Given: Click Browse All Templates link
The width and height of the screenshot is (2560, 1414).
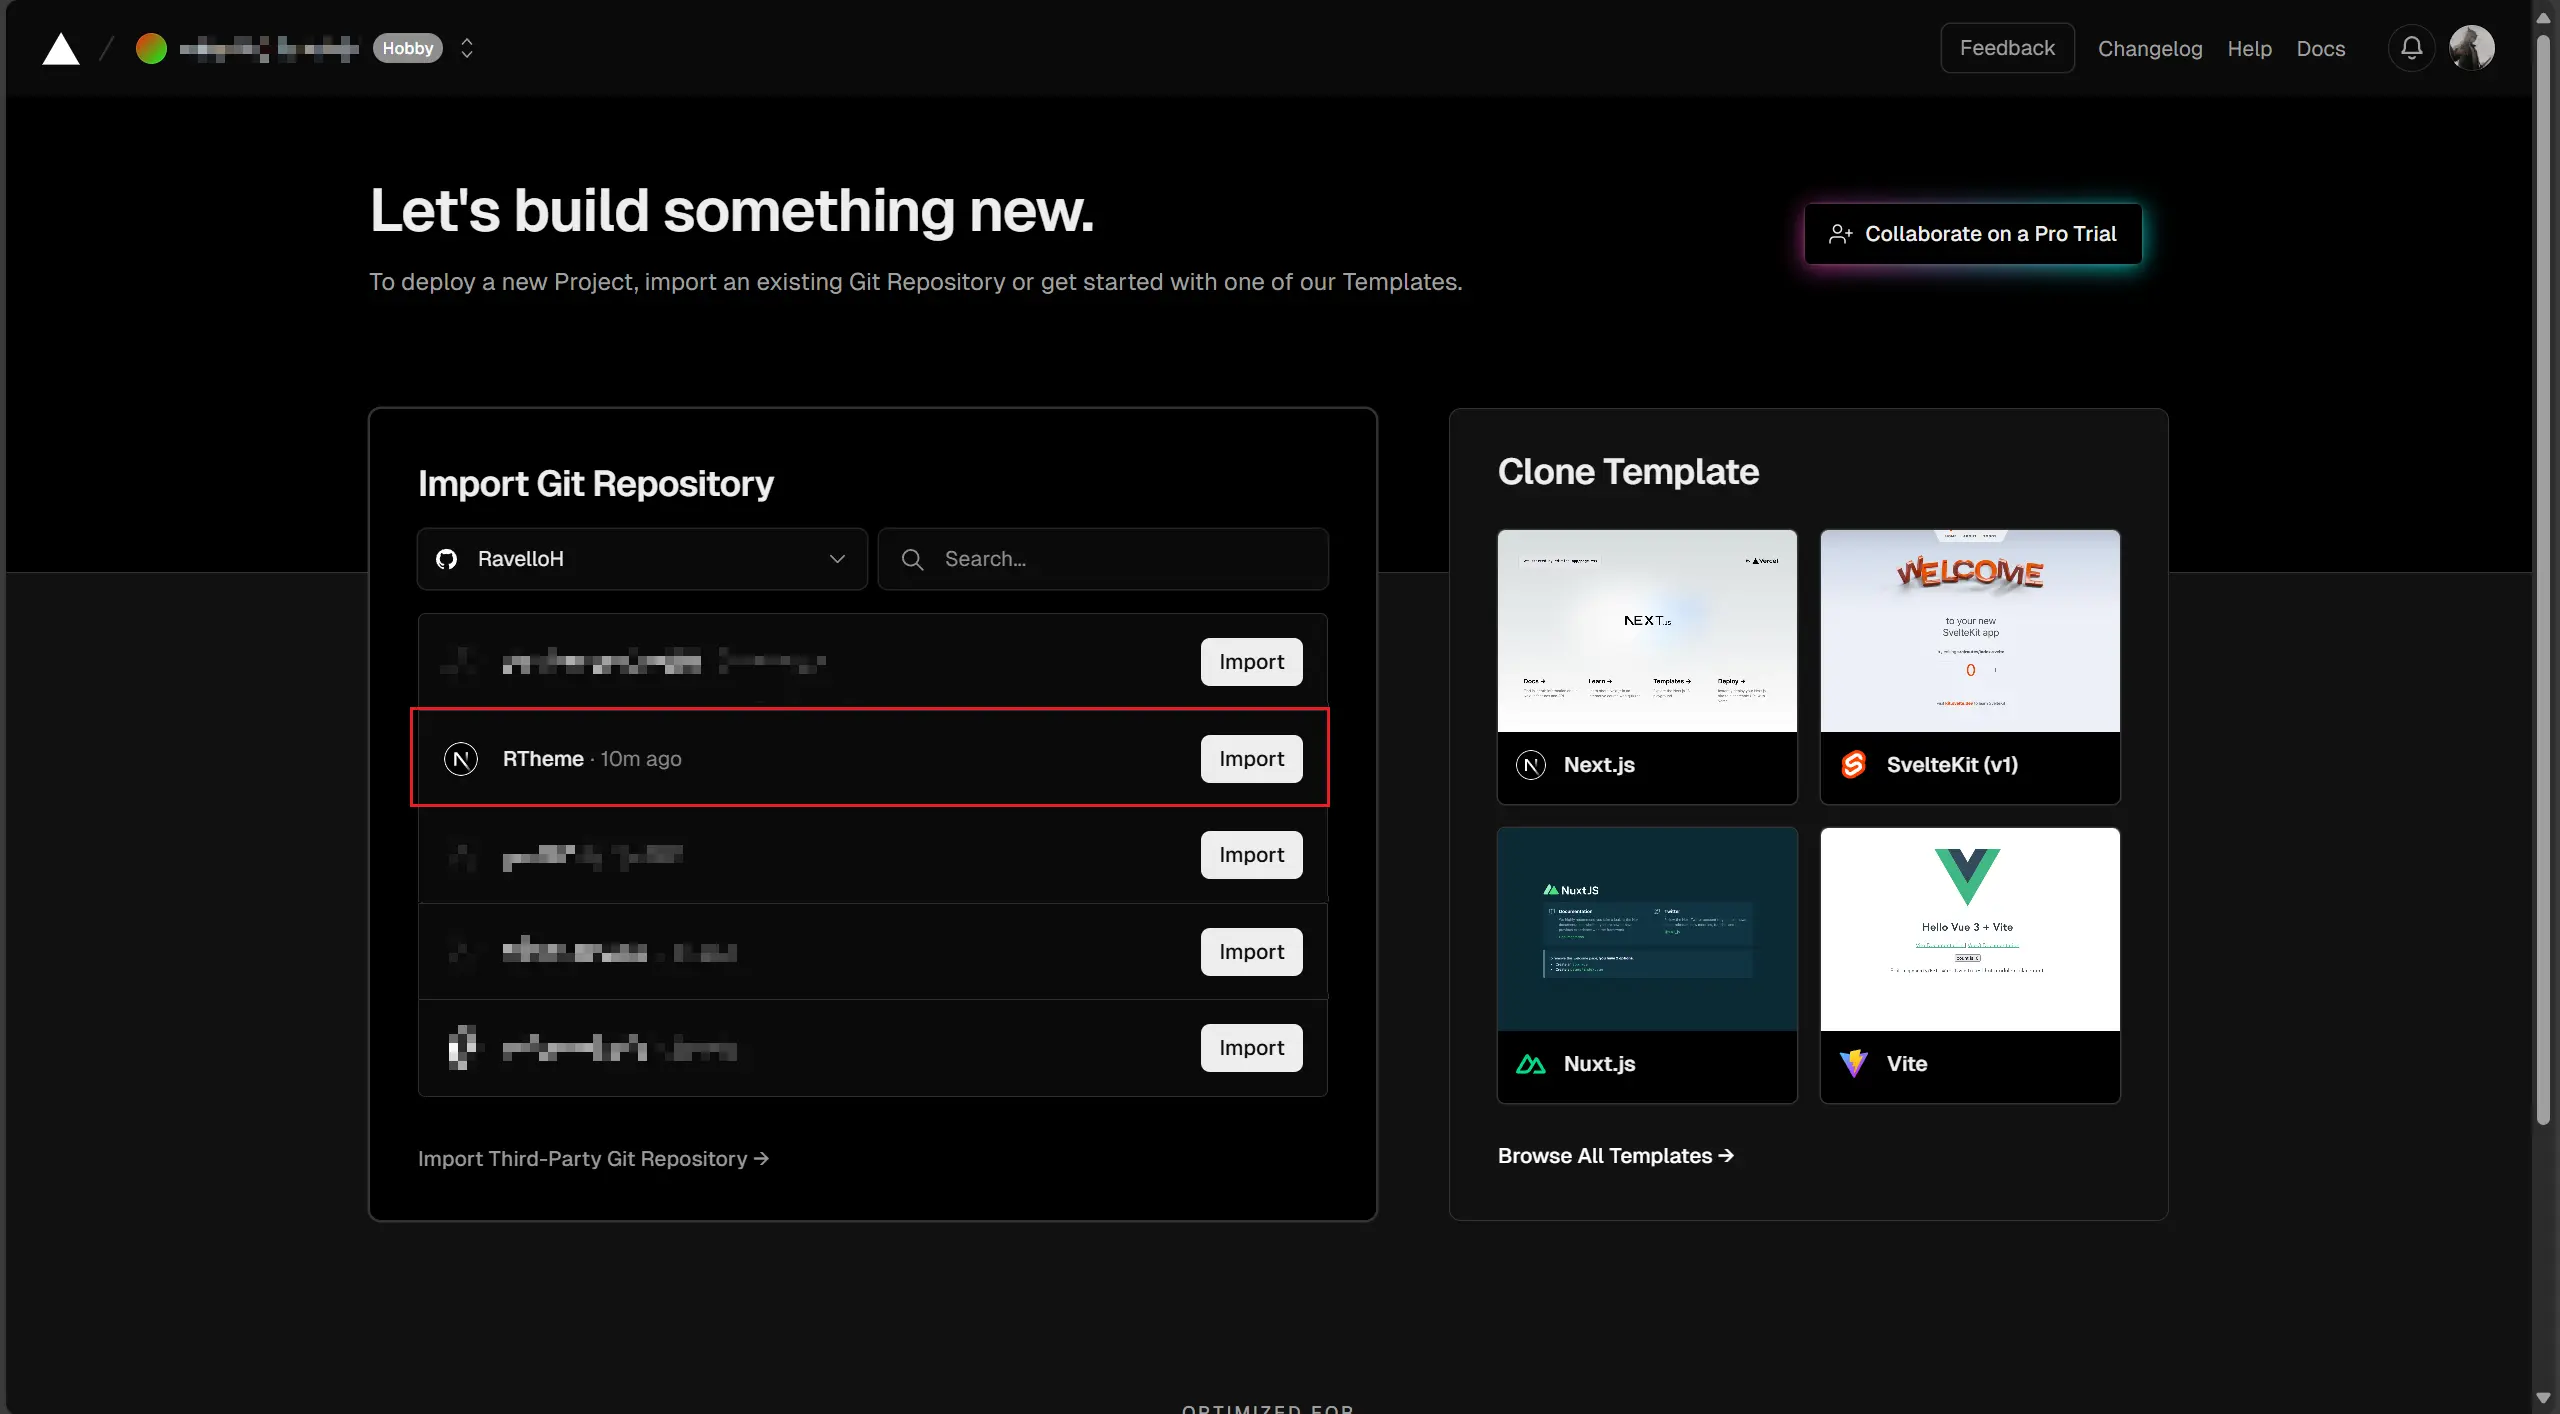Looking at the screenshot, I should (x=1617, y=1155).
